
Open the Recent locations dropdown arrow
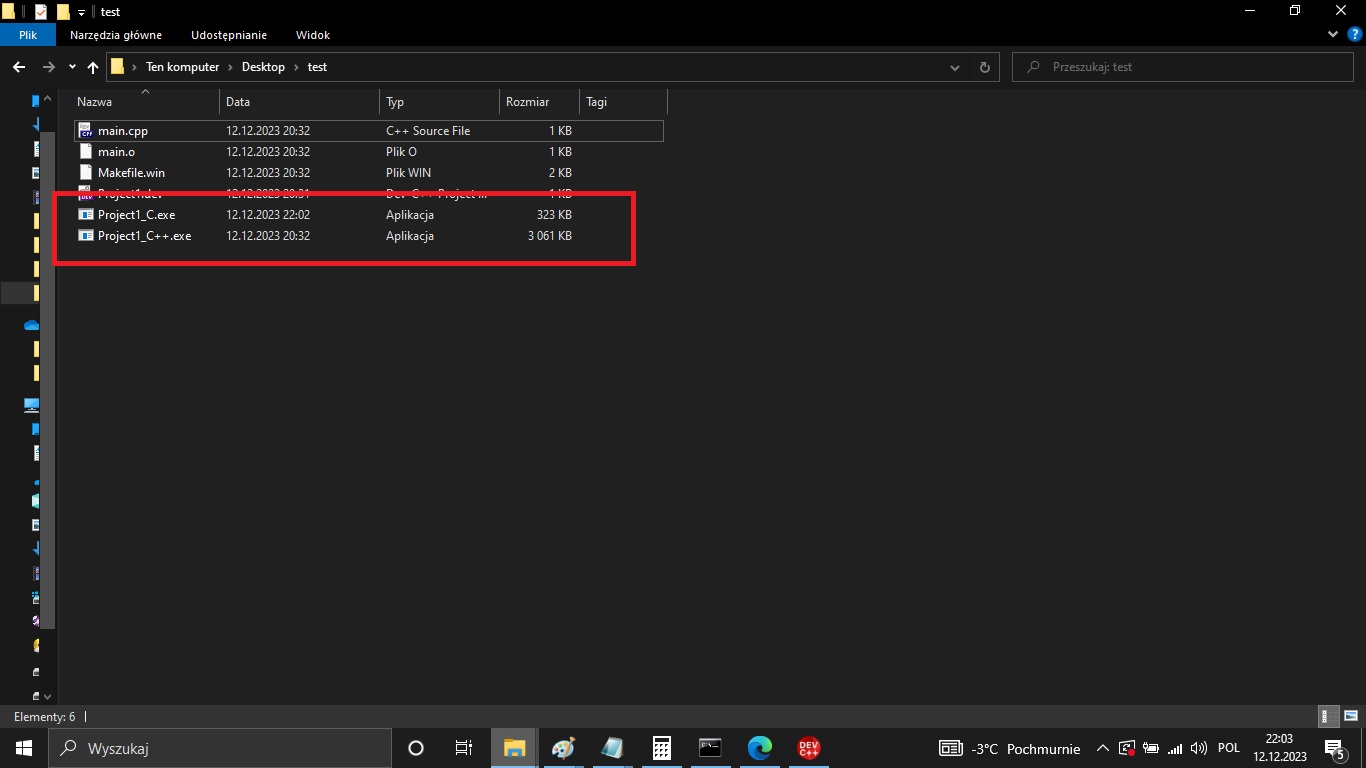72,67
